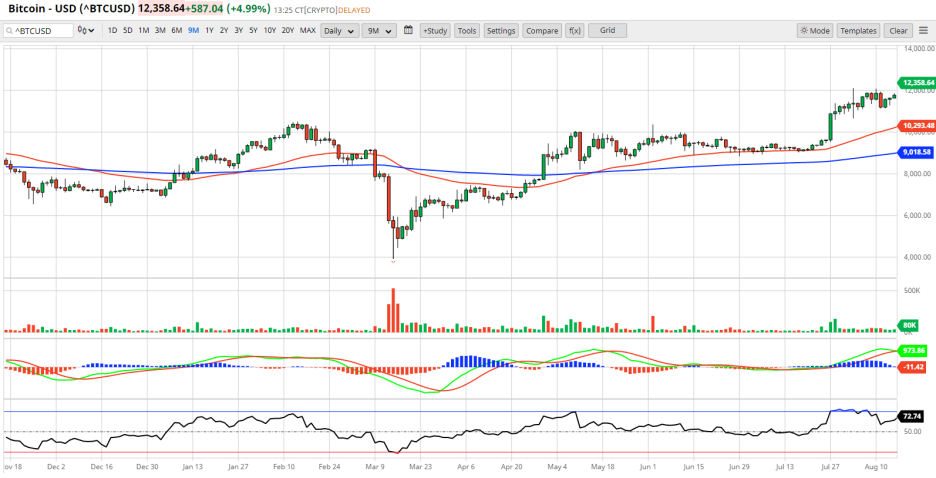Viewport: 936px width, 478px height.
Task: Click the +587.04 price change text
Action: coord(204,9)
